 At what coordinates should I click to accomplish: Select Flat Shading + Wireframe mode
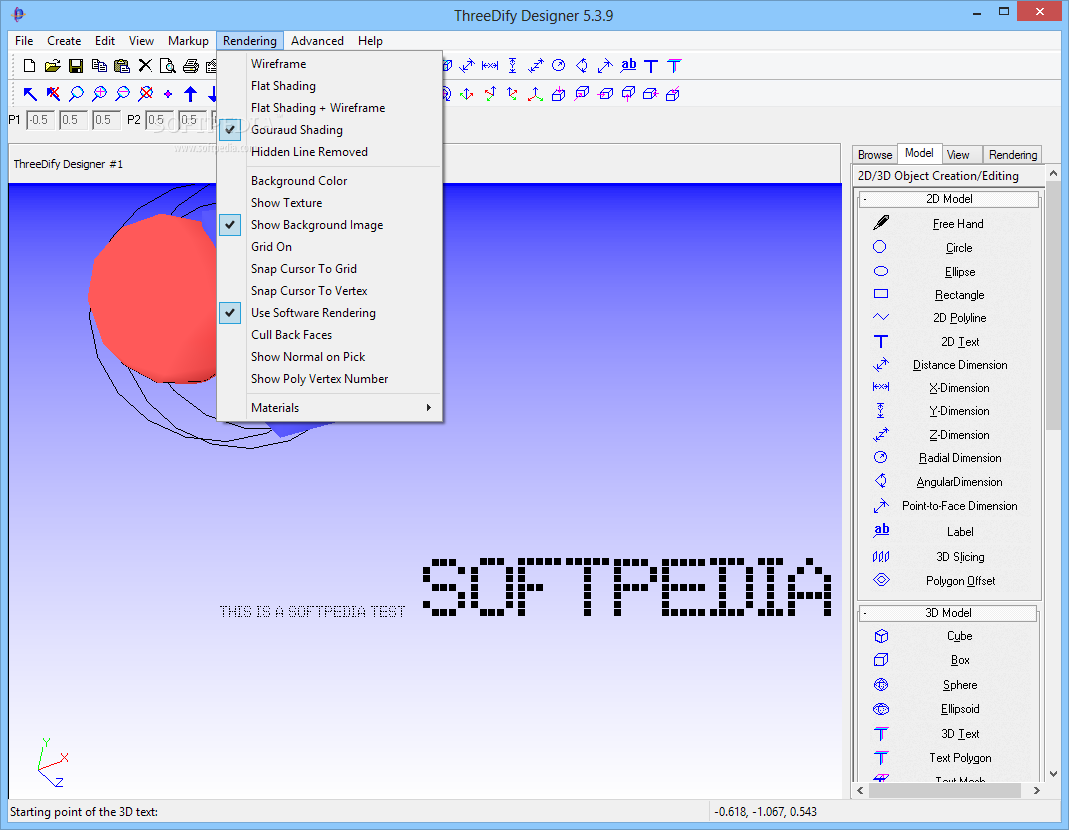tap(330, 108)
